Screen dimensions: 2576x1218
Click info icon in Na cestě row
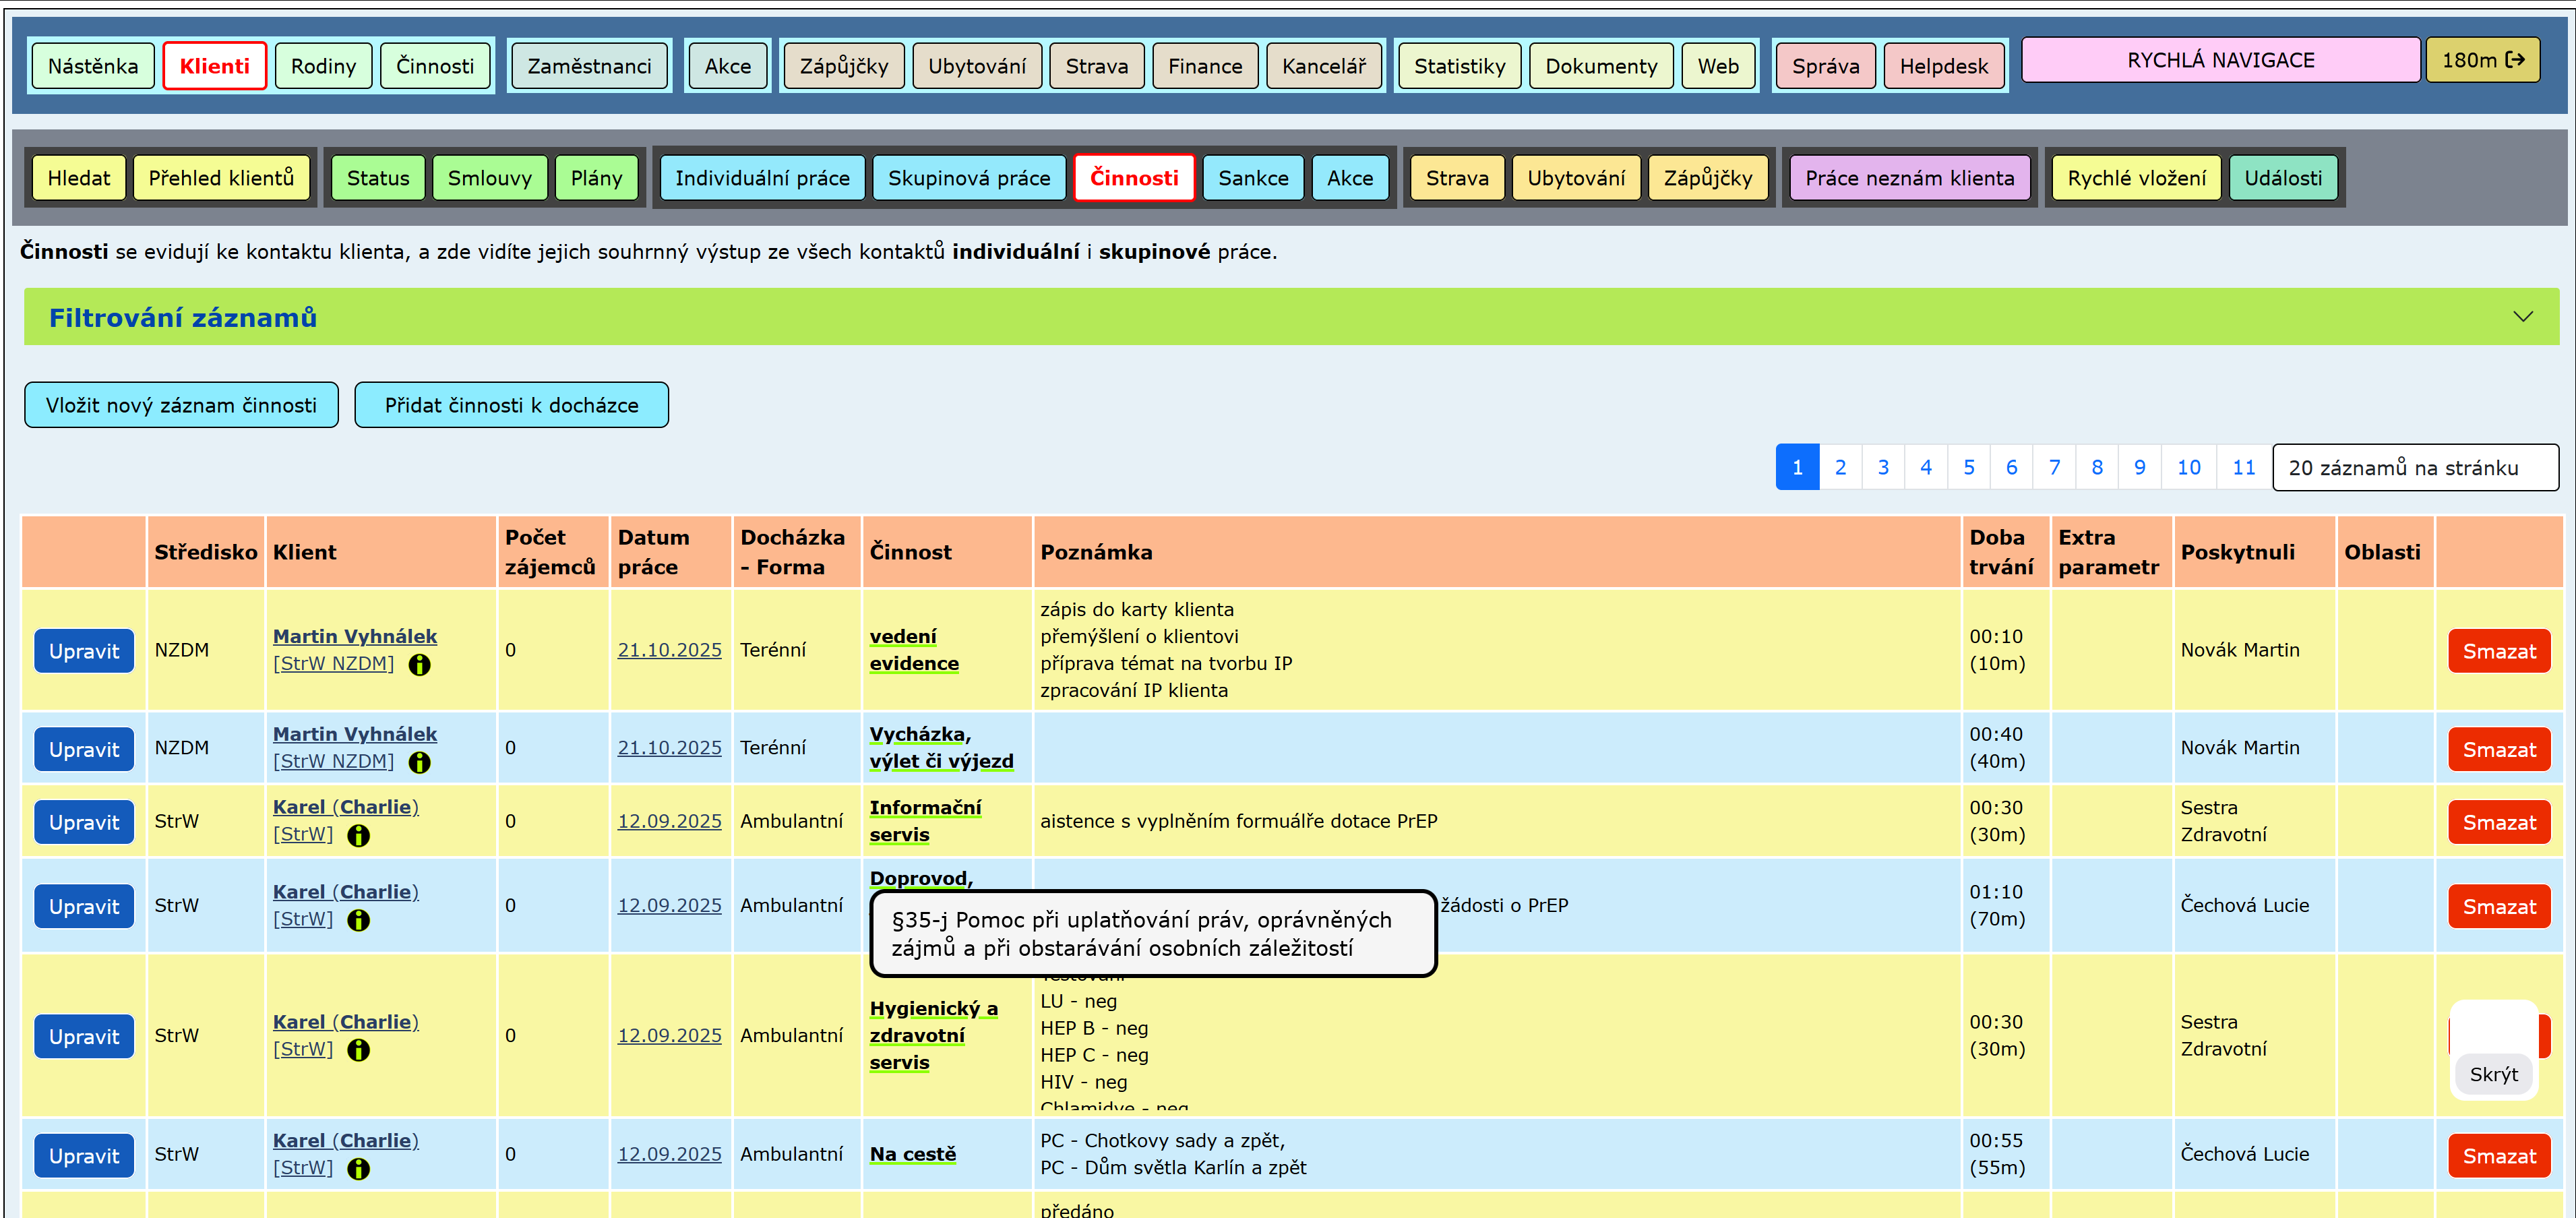point(358,1169)
